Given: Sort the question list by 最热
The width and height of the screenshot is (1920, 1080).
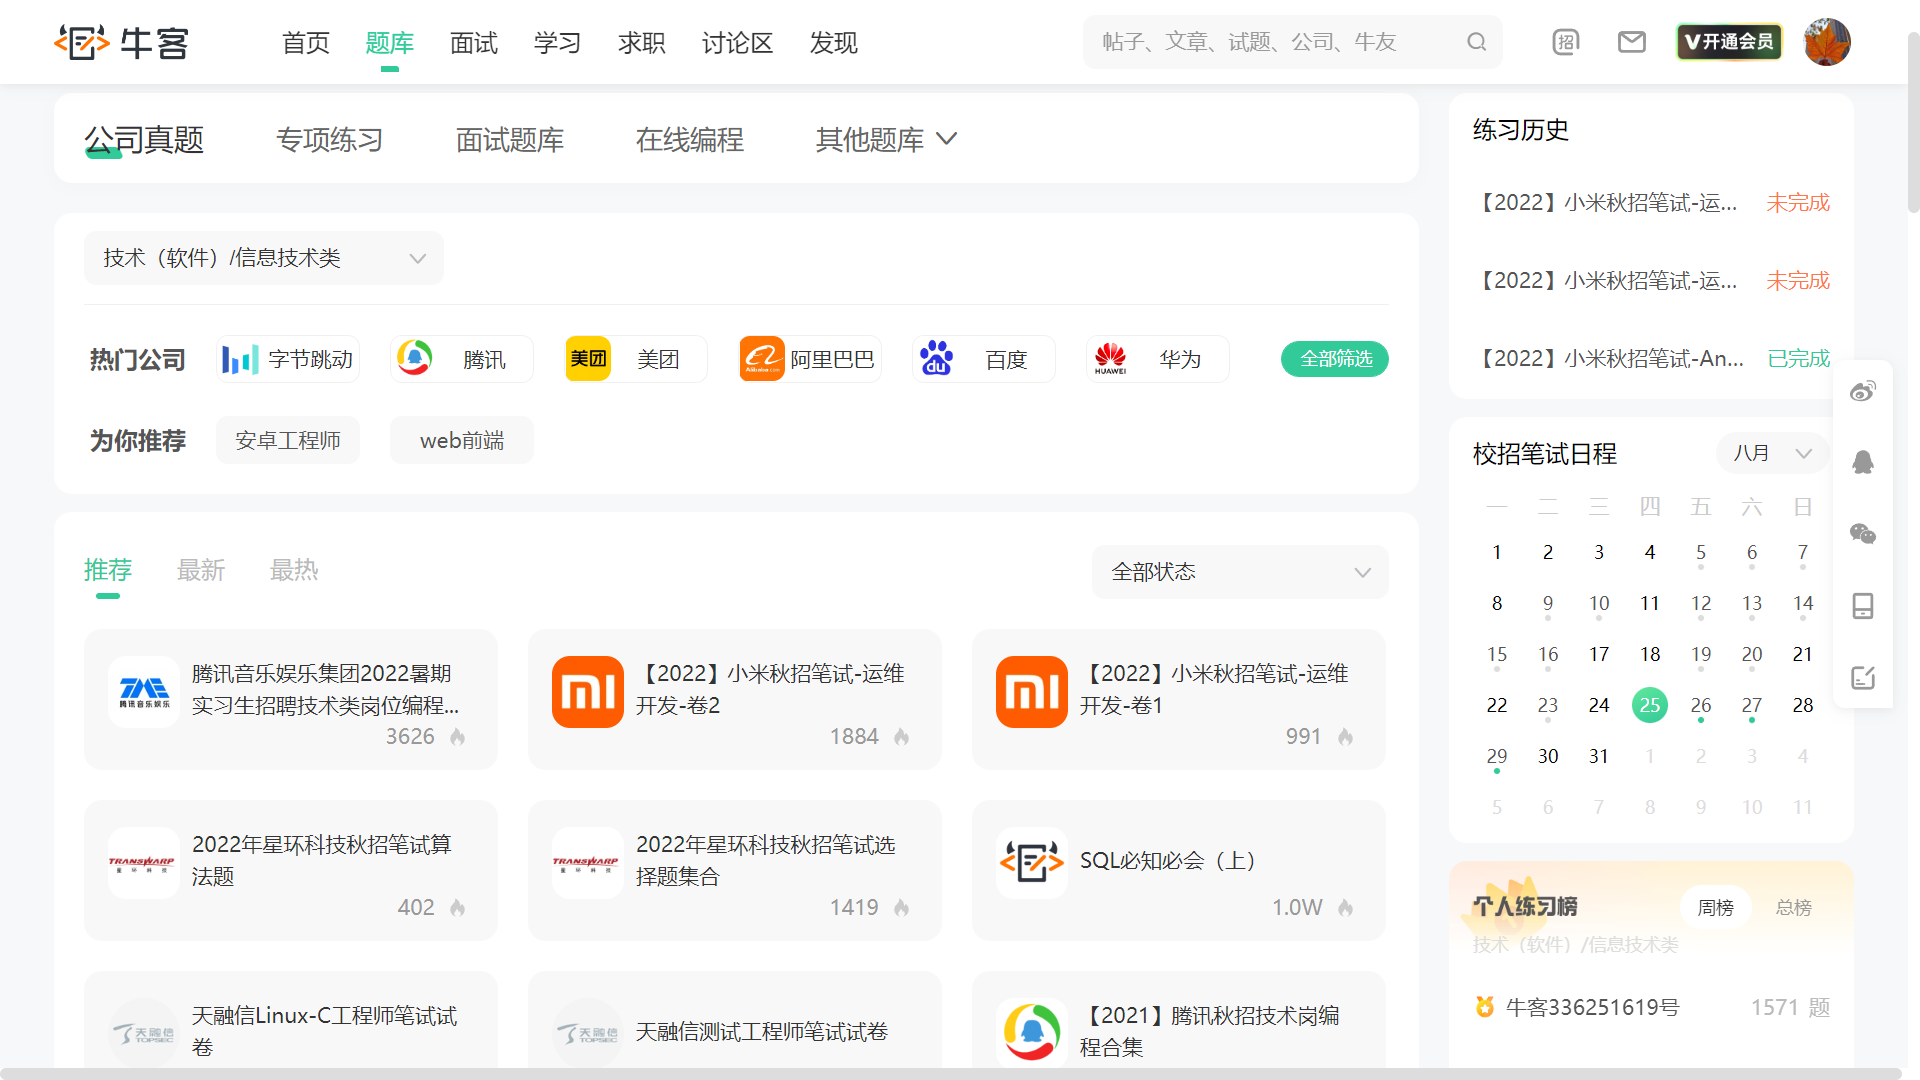Looking at the screenshot, I should [x=294, y=570].
